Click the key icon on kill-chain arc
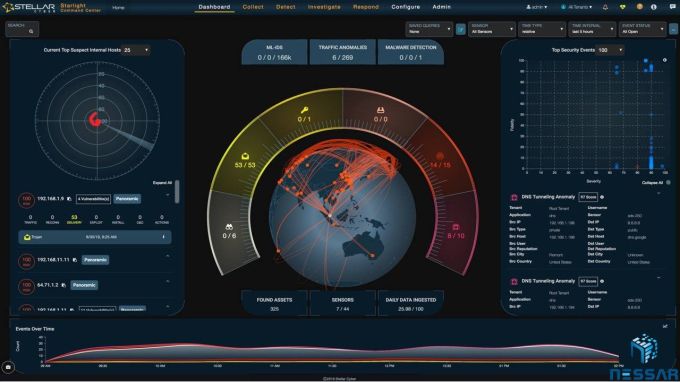This screenshot has height=382, width=680. [x=304, y=110]
